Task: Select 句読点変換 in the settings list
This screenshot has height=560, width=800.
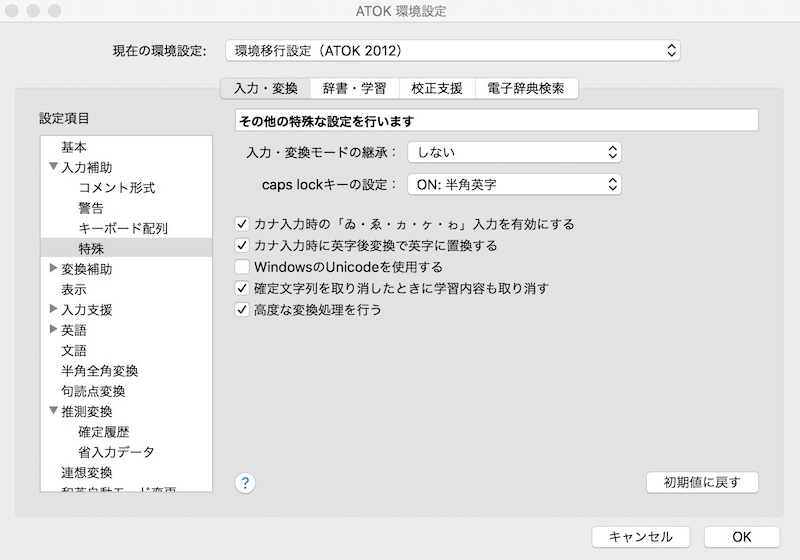Action: point(93,391)
